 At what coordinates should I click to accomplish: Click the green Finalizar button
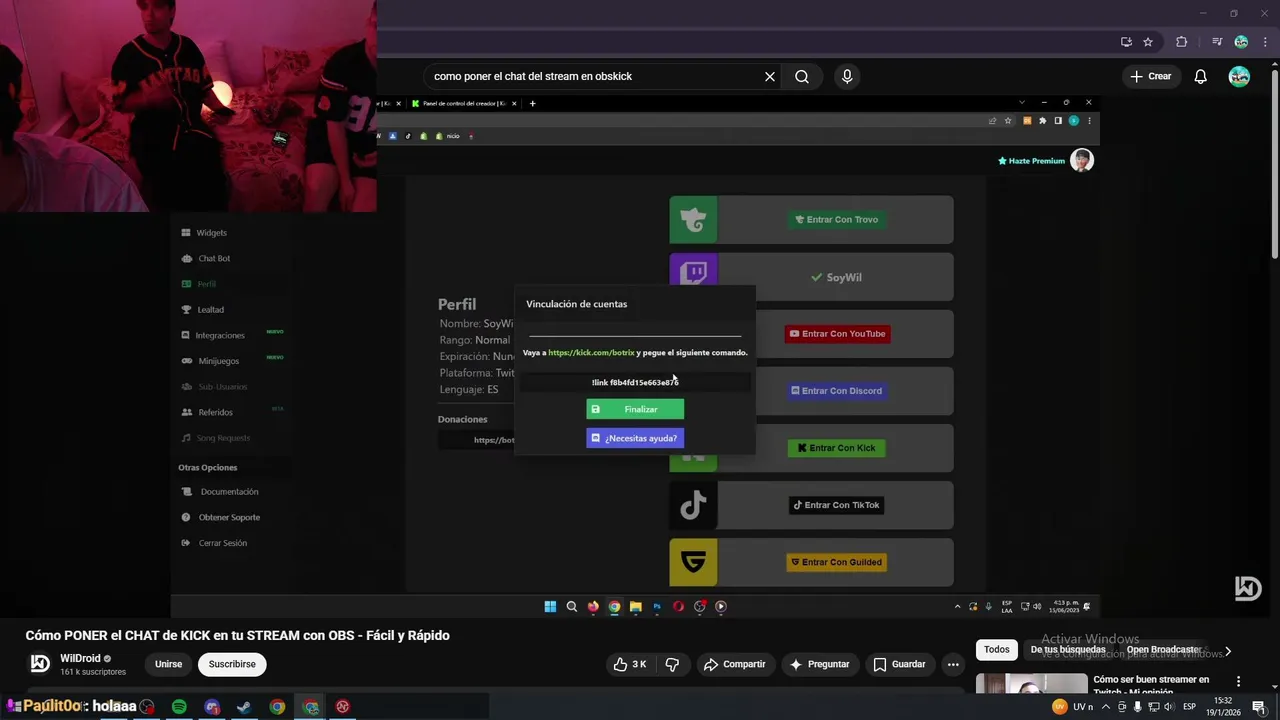pyautogui.click(x=635, y=409)
